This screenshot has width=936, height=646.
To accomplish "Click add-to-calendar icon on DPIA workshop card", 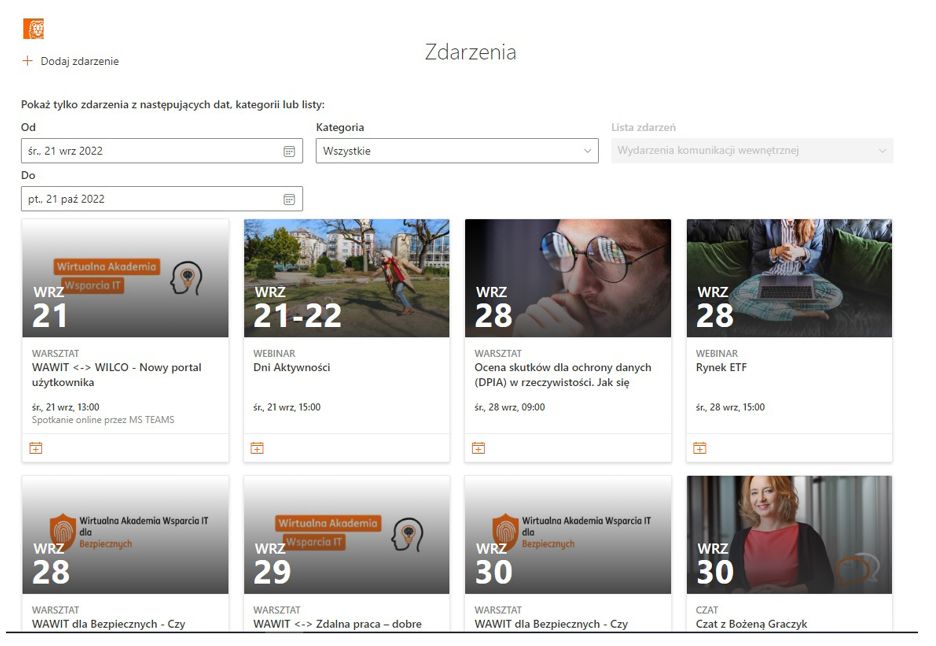I will pyautogui.click(x=478, y=448).
